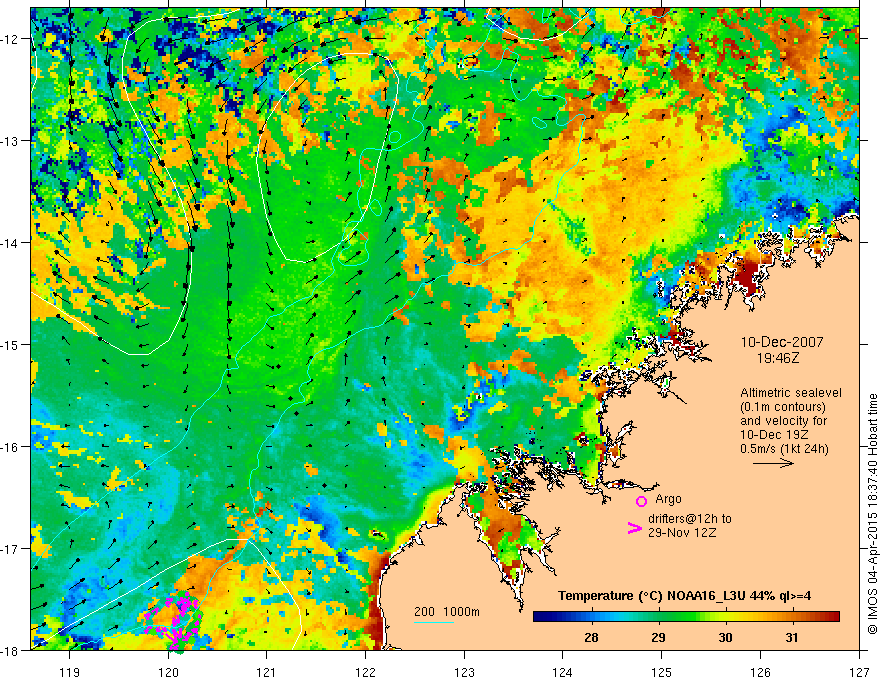The width and height of the screenshot is (880, 680).
Task: Click the colorbar tick label 31
Action: [792, 637]
